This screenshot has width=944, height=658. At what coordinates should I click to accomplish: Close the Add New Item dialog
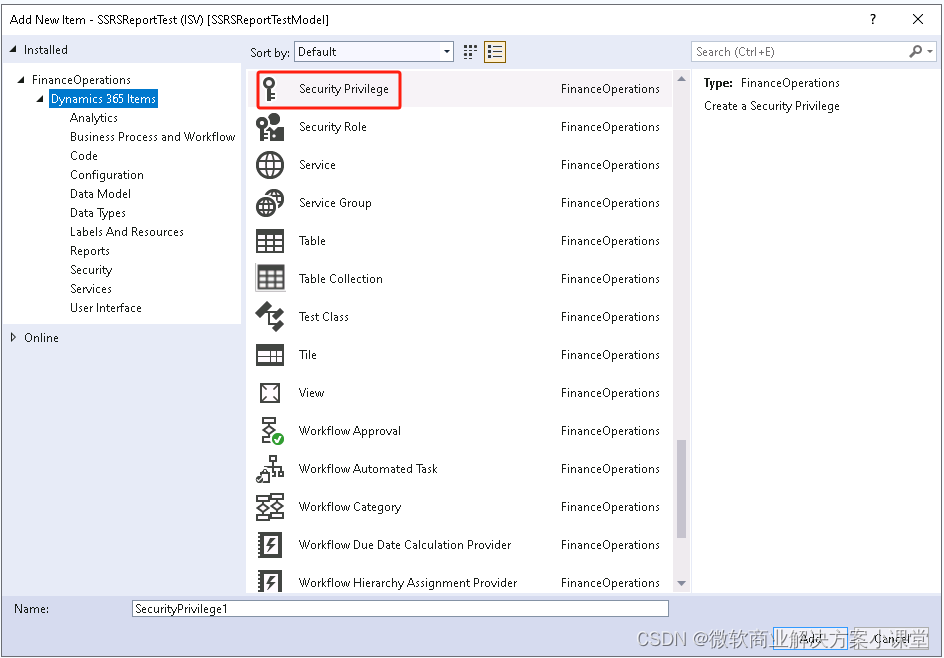(x=918, y=19)
